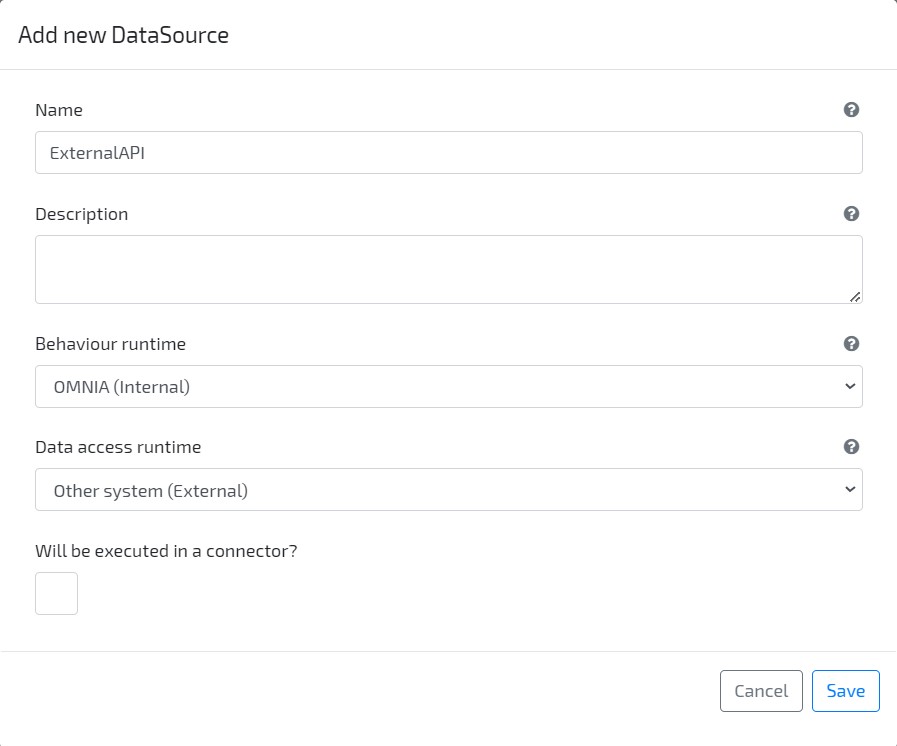This screenshot has height=746, width=897.
Task: Click the chevron arrow on Behaviour runtime select
Action: 849,386
